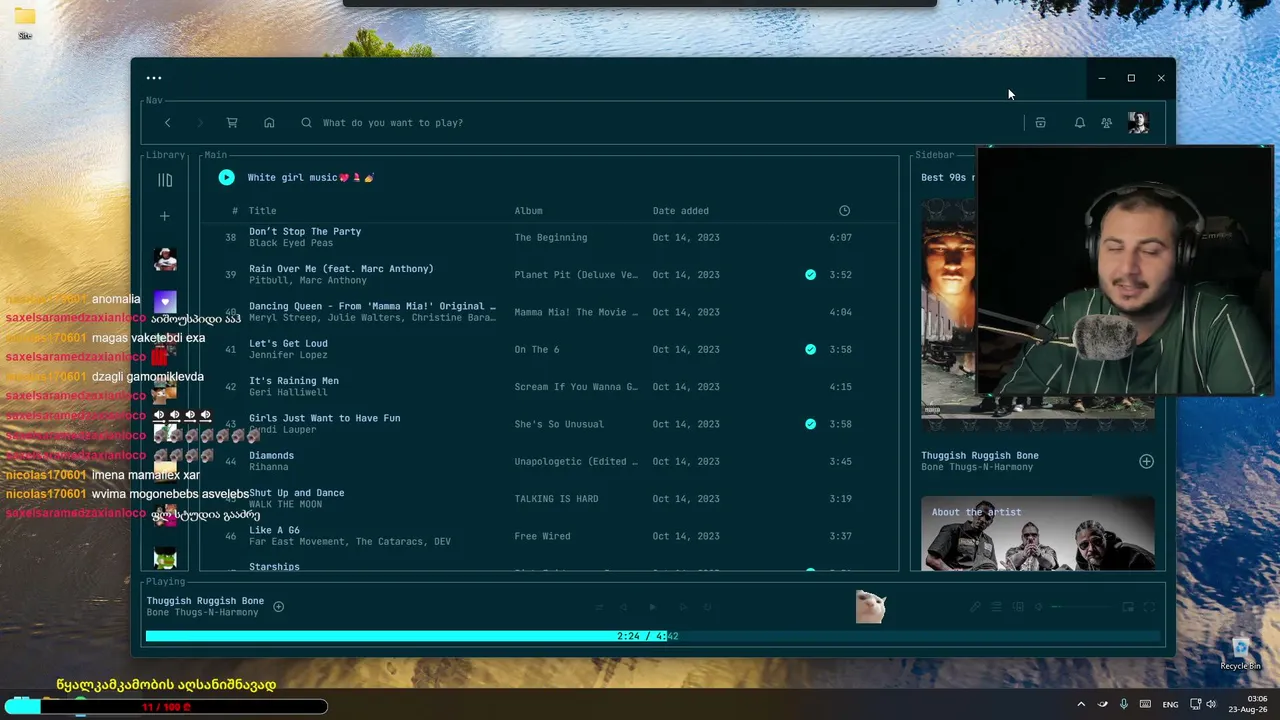Open album 'On The 6'
Viewport: 1280px width, 720px height.
(x=537, y=350)
